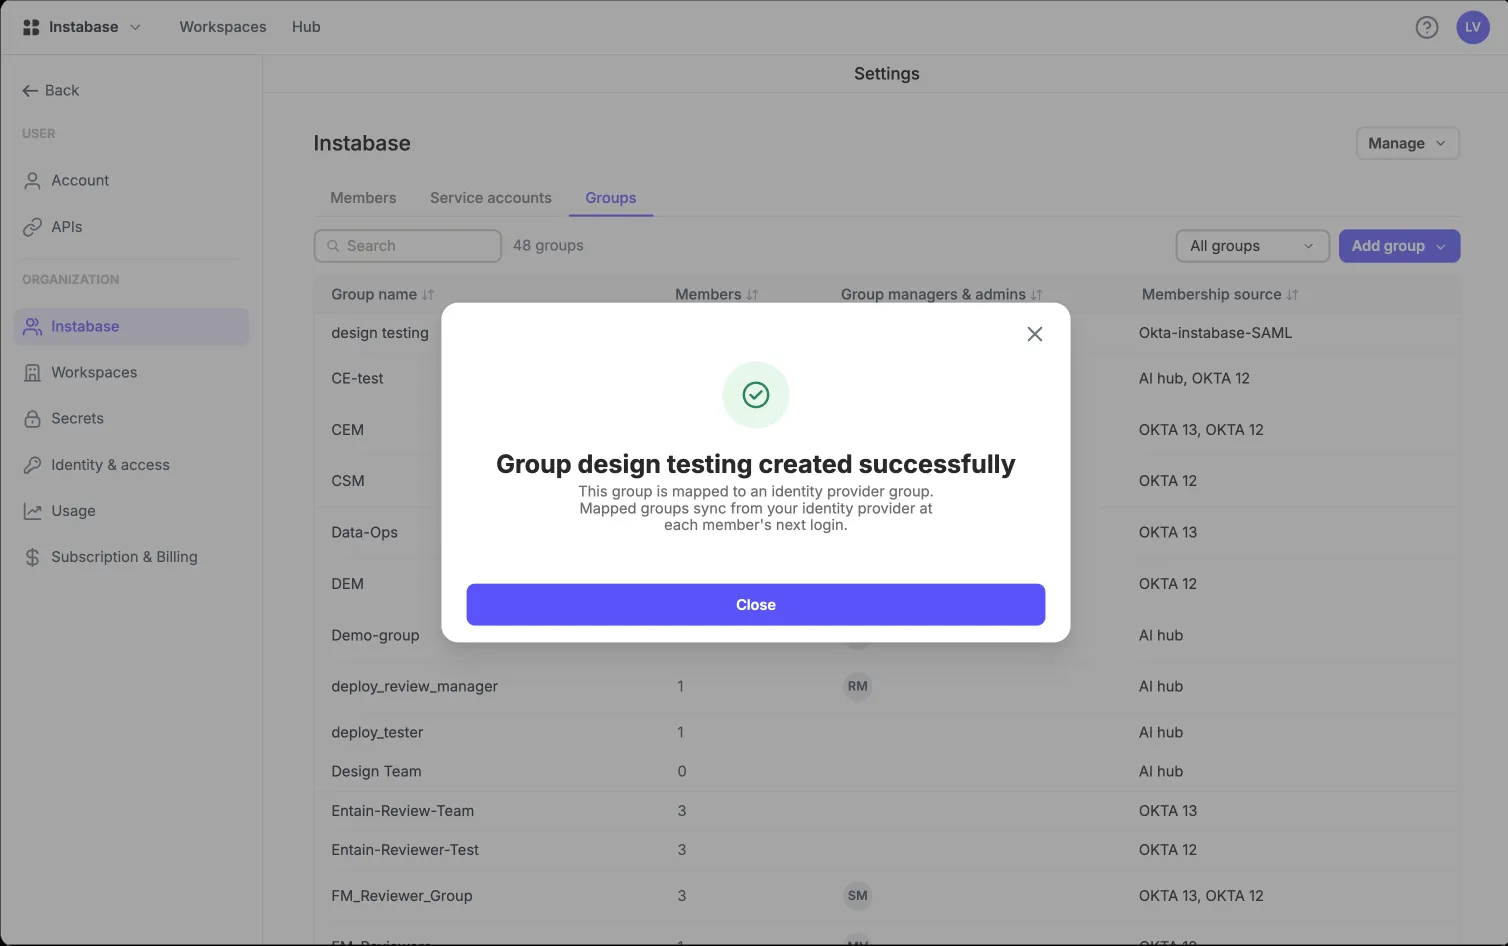
Task: Switch to the Members tab
Action: click(363, 198)
